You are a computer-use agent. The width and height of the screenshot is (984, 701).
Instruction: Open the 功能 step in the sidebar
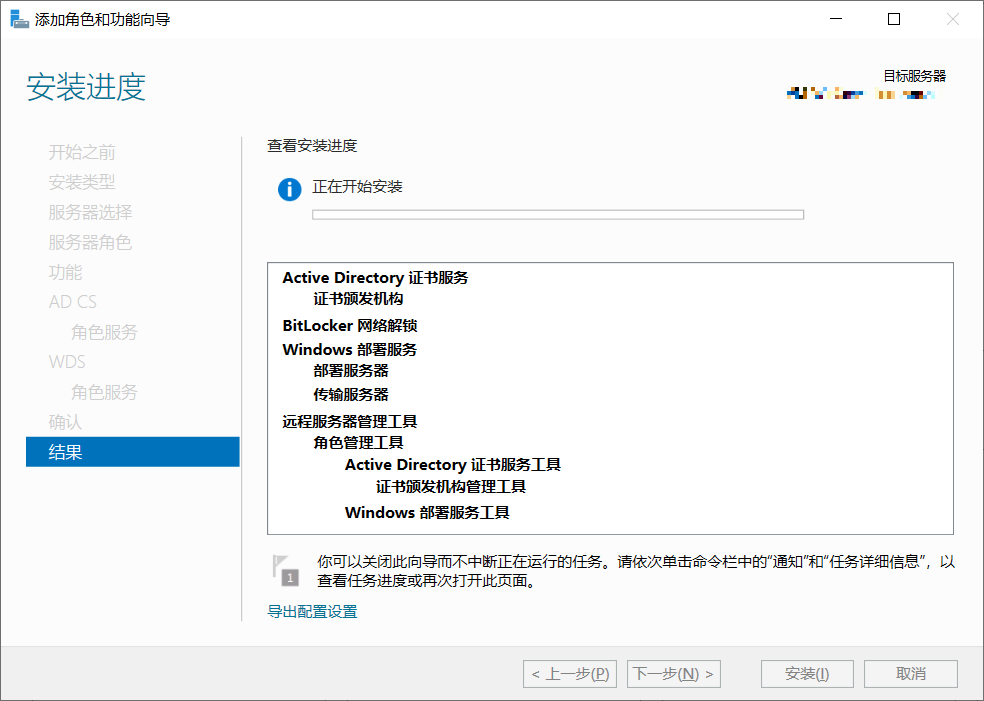point(64,271)
